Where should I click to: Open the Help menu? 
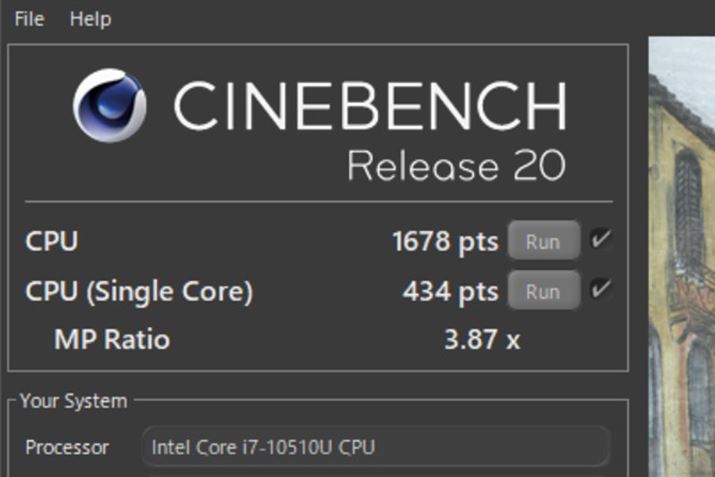click(90, 19)
